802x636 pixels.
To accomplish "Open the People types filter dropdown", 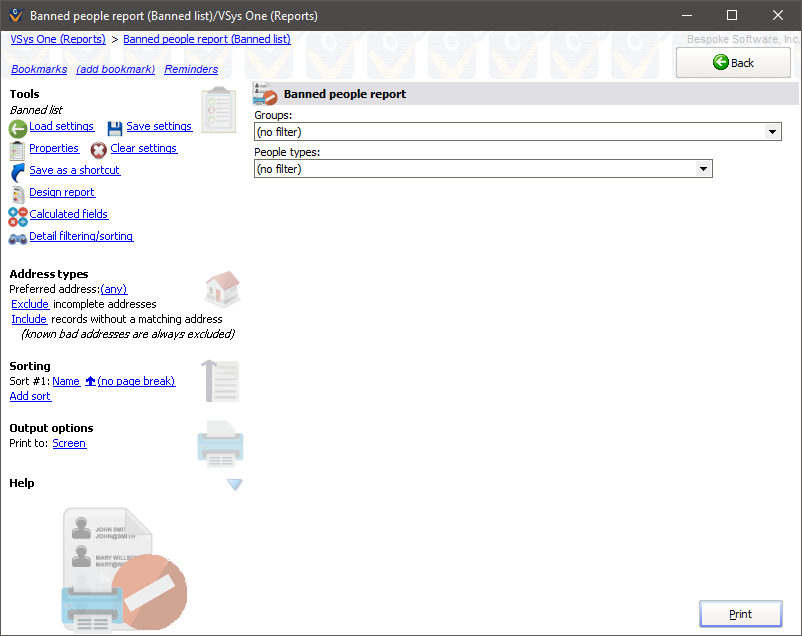I will coord(705,168).
